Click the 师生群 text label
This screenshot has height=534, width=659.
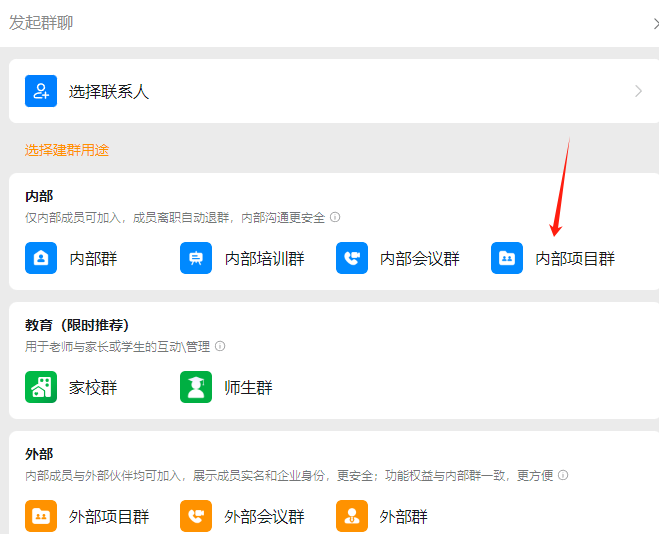pyautogui.click(x=248, y=388)
